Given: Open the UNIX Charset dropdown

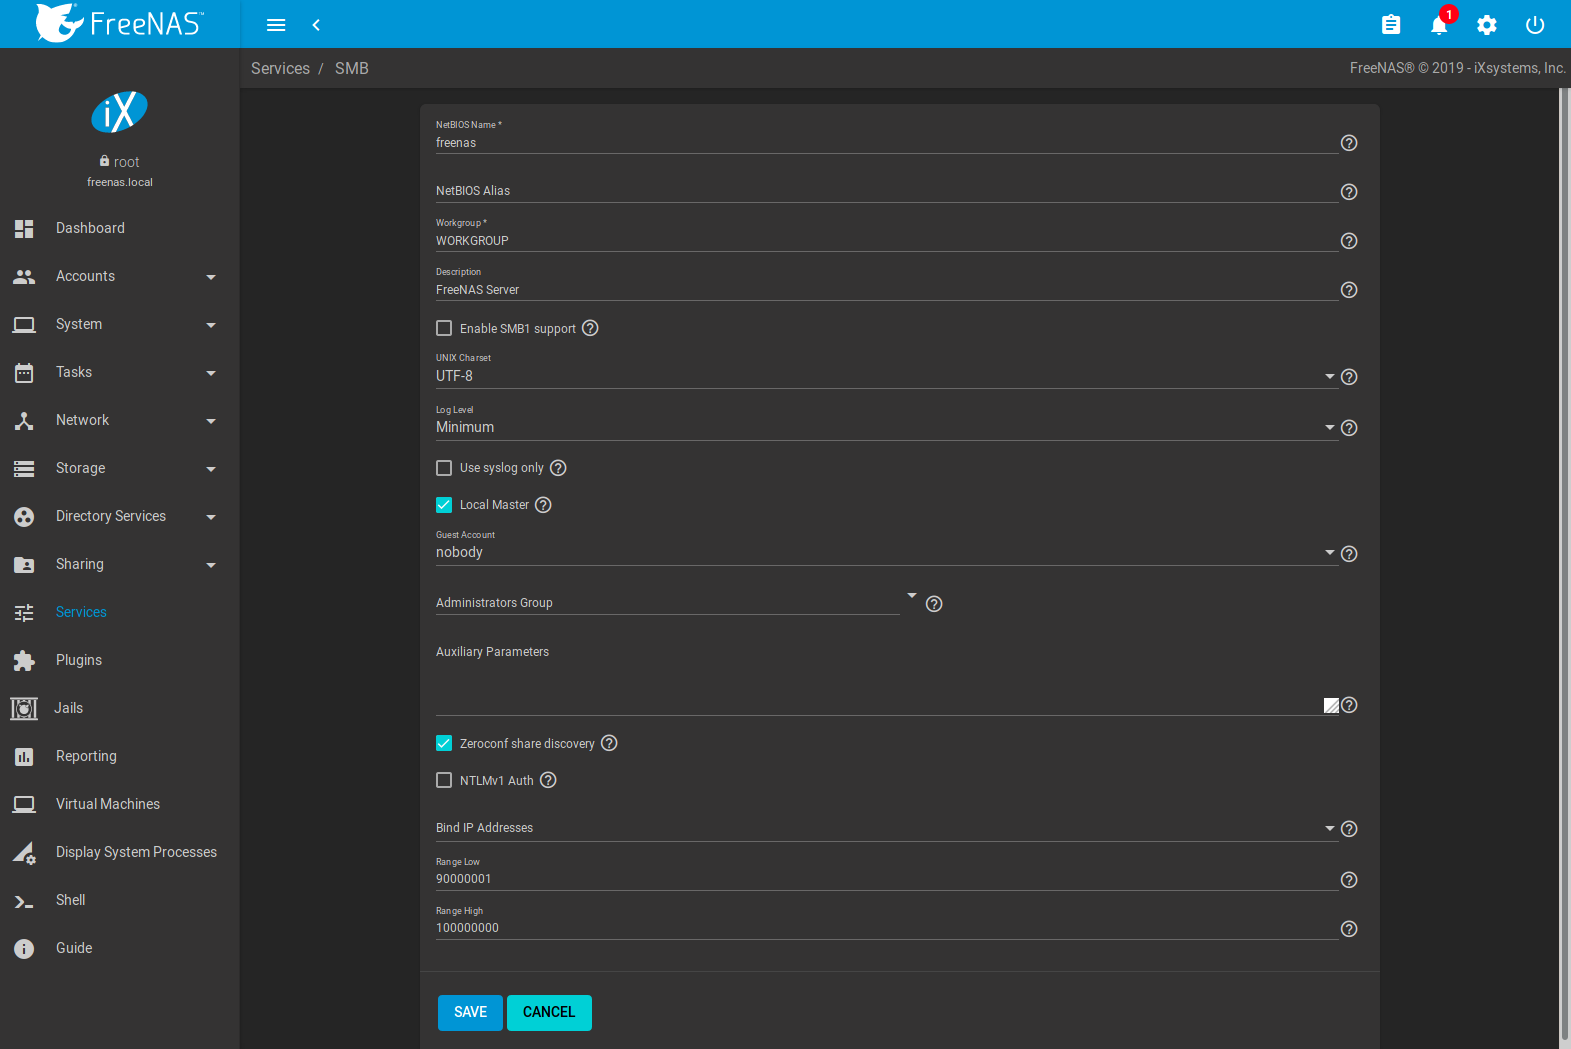Looking at the screenshot, I should (886, 376).
